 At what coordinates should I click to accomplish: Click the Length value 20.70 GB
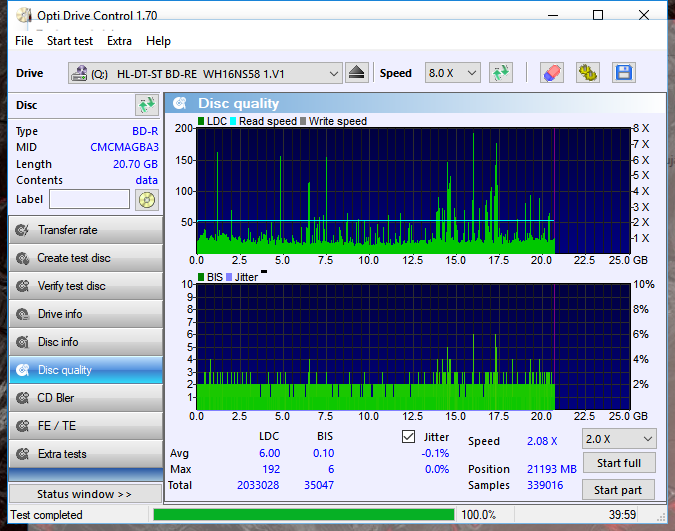[135, 164]
